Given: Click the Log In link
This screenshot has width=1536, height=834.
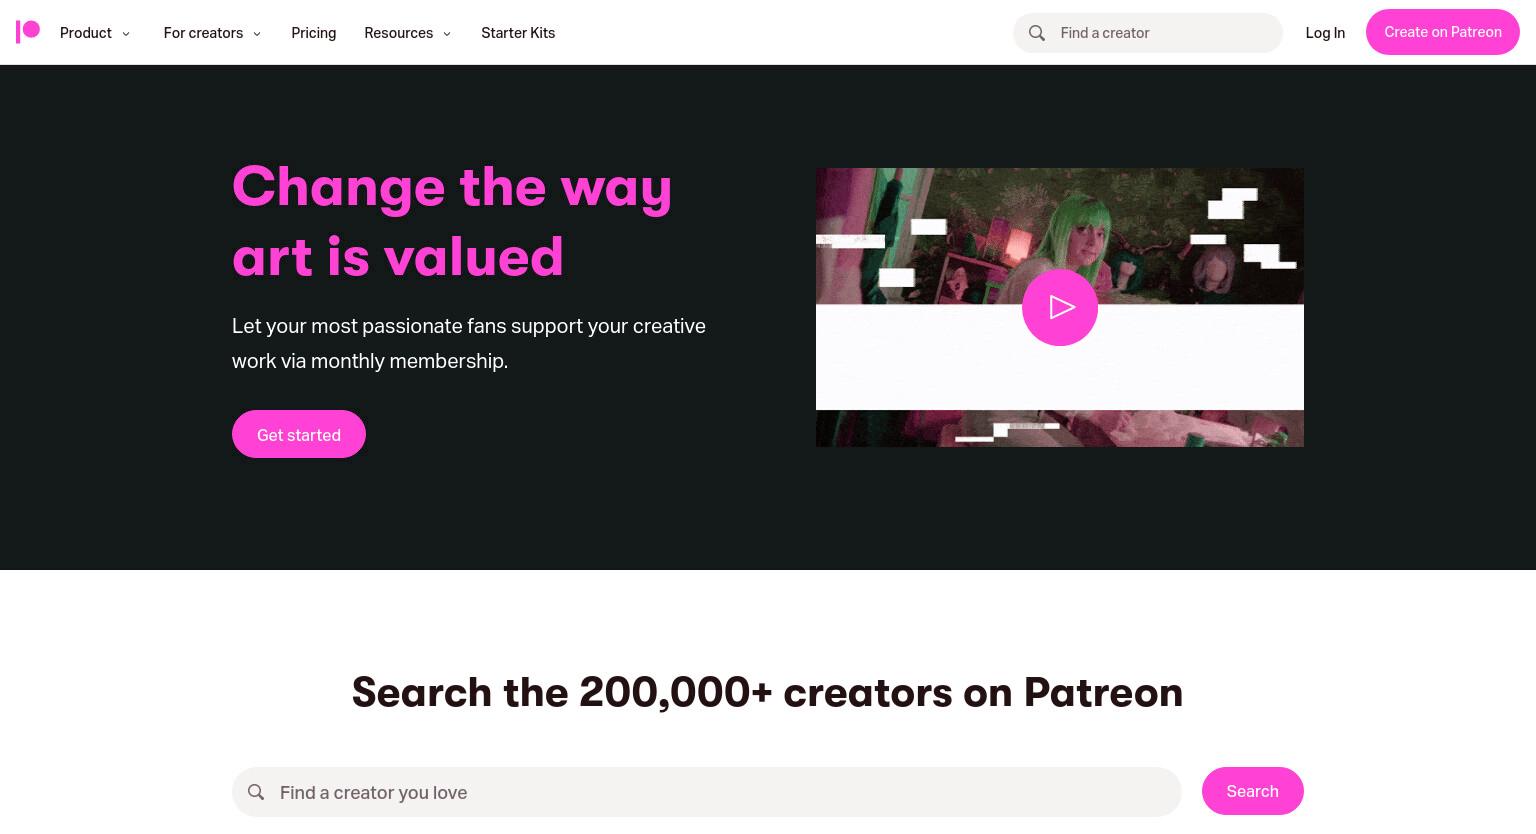Looking at the screenshot, I should 1325,33.
